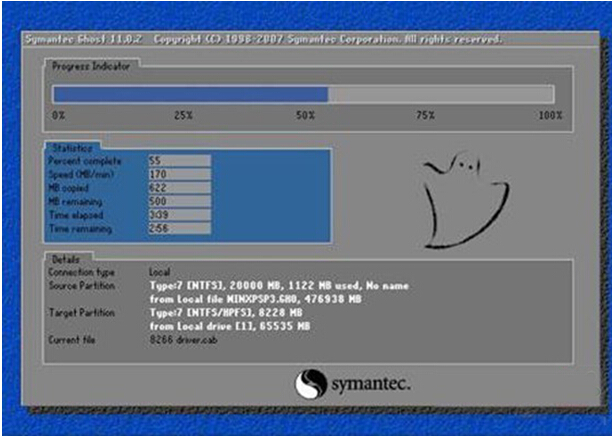This screenshot has height=437, width=612.
Task: Select the Time elapsed value field
Action: [x=178, y=215]
